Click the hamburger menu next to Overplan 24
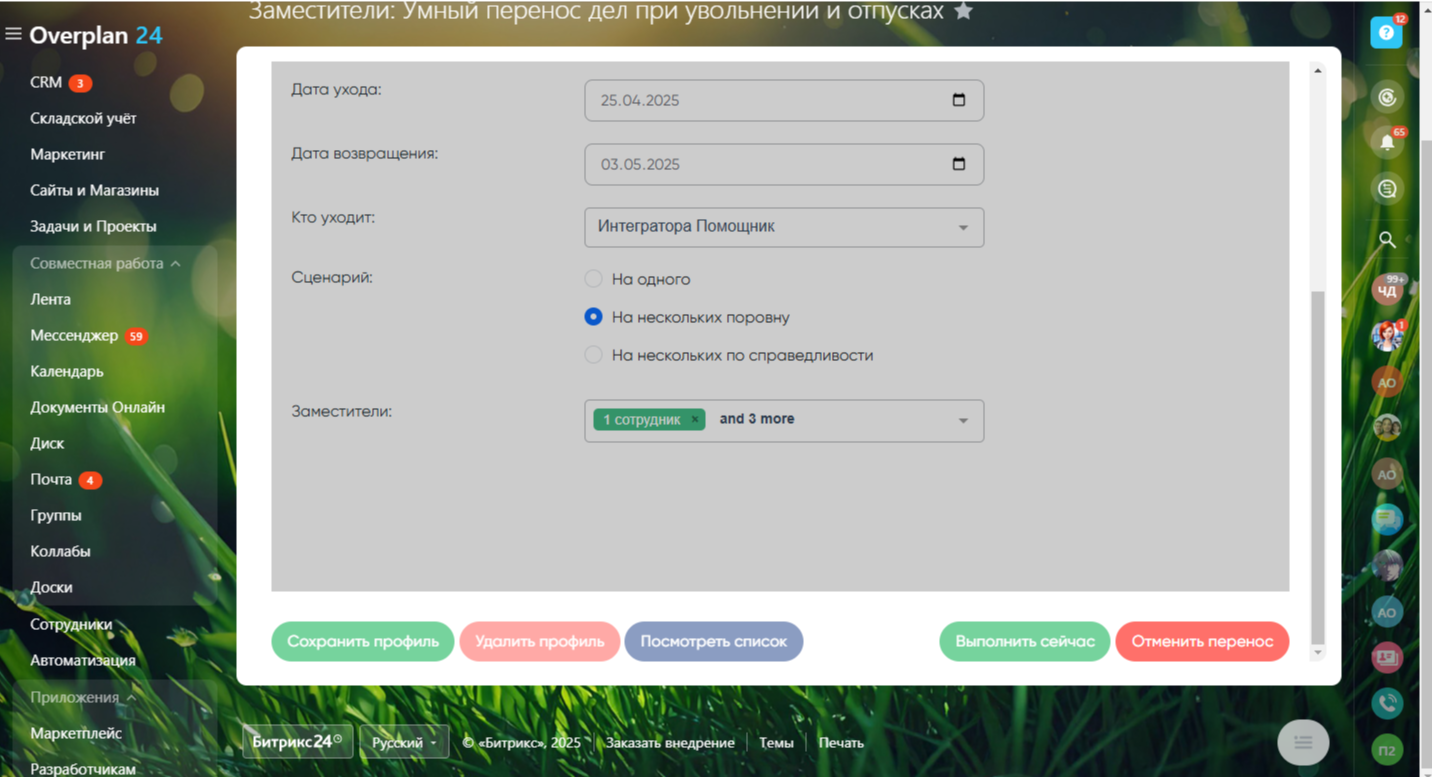Viewport: 1432px width, 777px height. pos(13,35)
